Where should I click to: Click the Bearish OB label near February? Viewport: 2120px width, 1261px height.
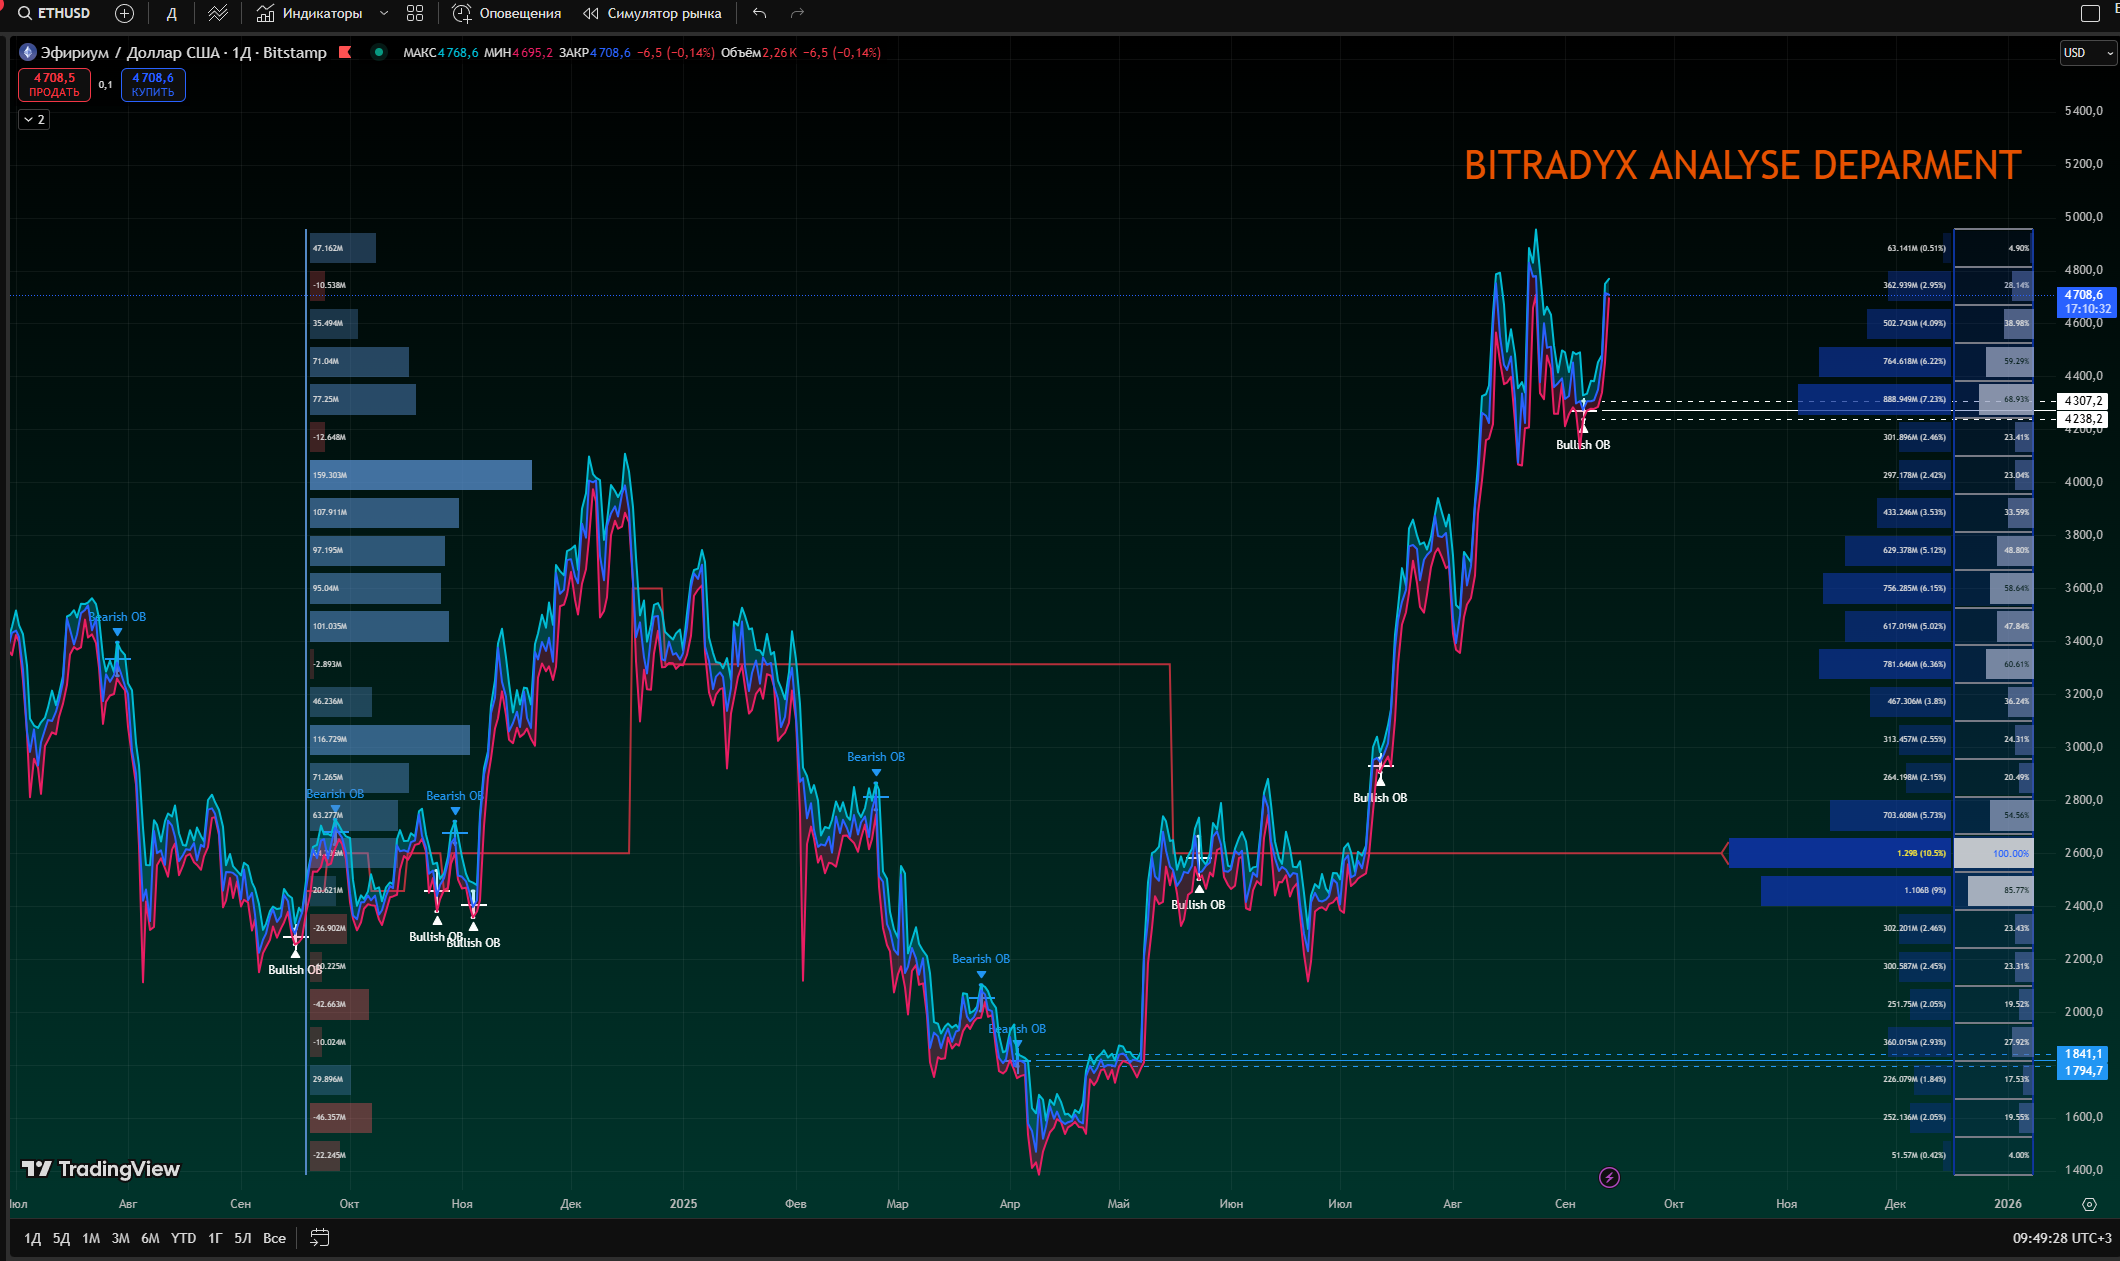(876, 757)
